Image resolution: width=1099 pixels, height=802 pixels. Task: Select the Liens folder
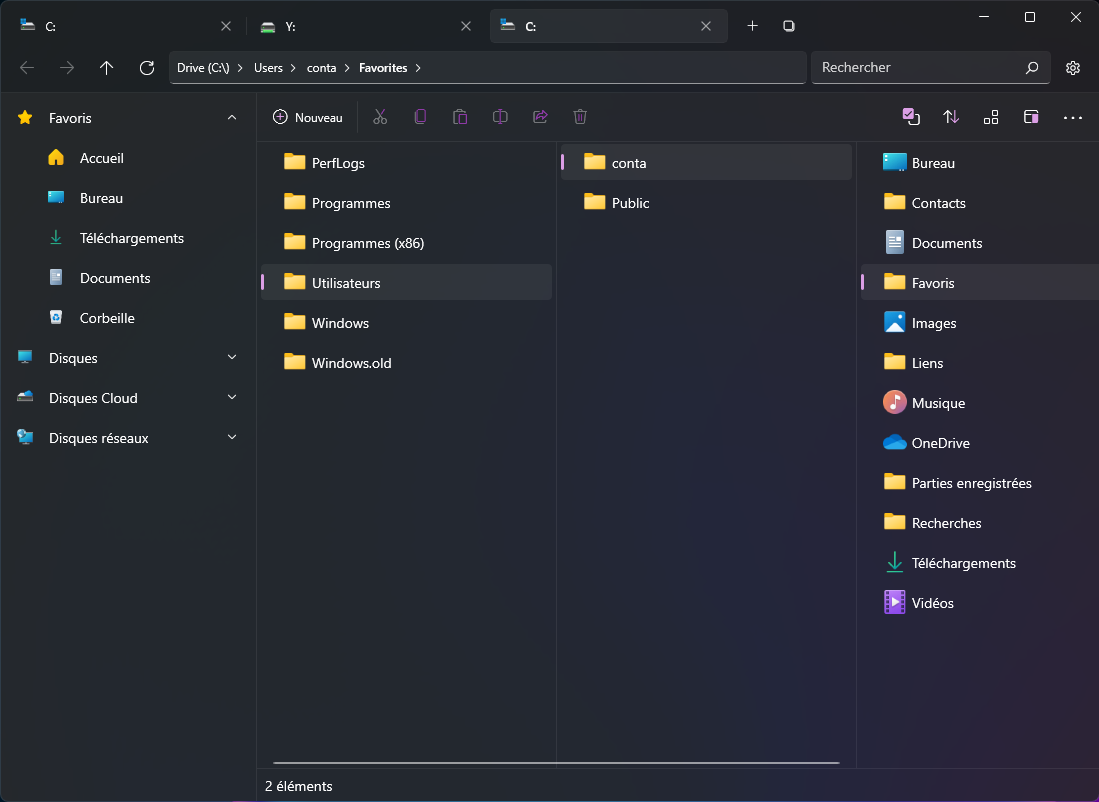point(979,363)
